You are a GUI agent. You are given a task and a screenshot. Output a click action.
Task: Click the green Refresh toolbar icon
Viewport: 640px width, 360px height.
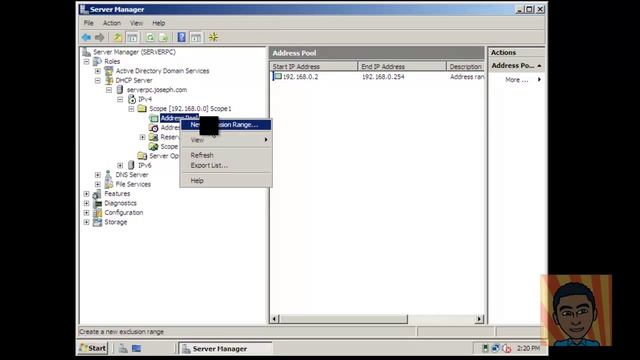[150, 38]
